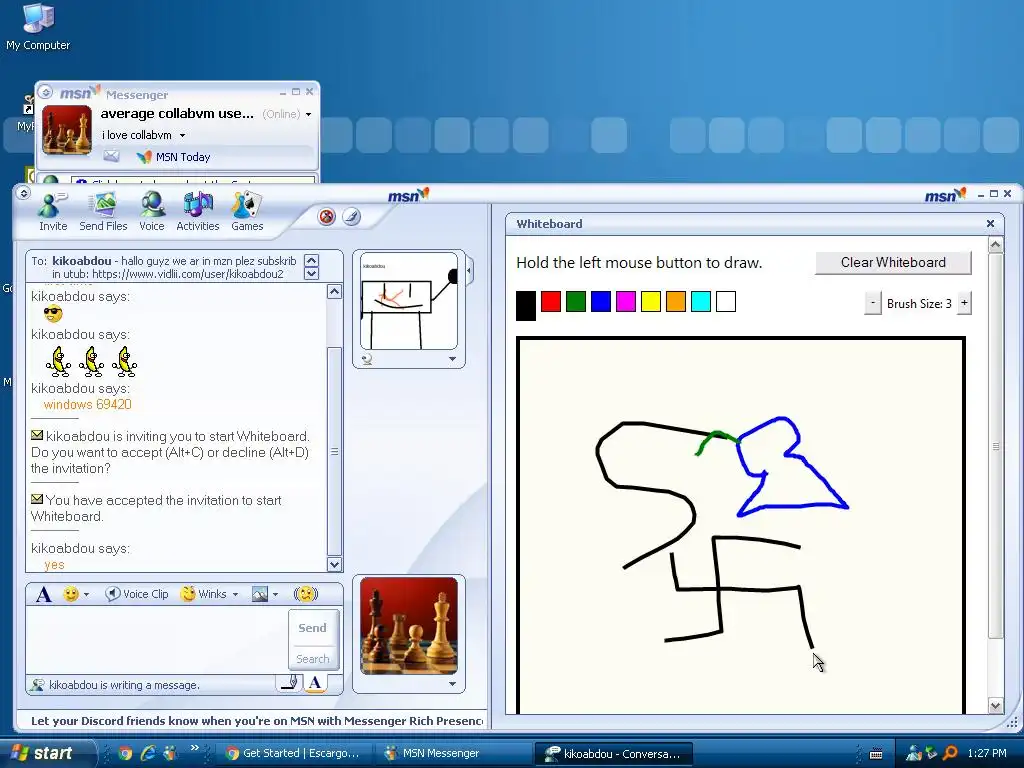The image size is (1024, 768).
Task: Decrease the brush size
Action: tap(872, 303)
